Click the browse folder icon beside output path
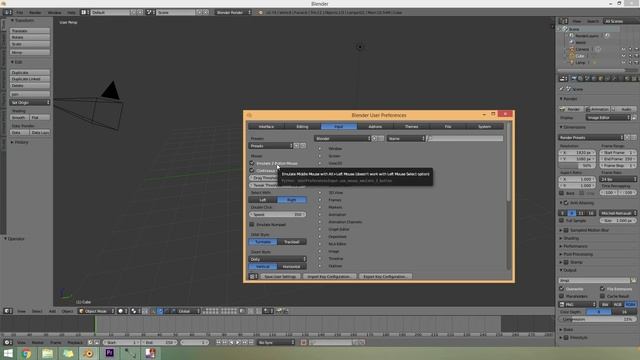 pos(633,280)
